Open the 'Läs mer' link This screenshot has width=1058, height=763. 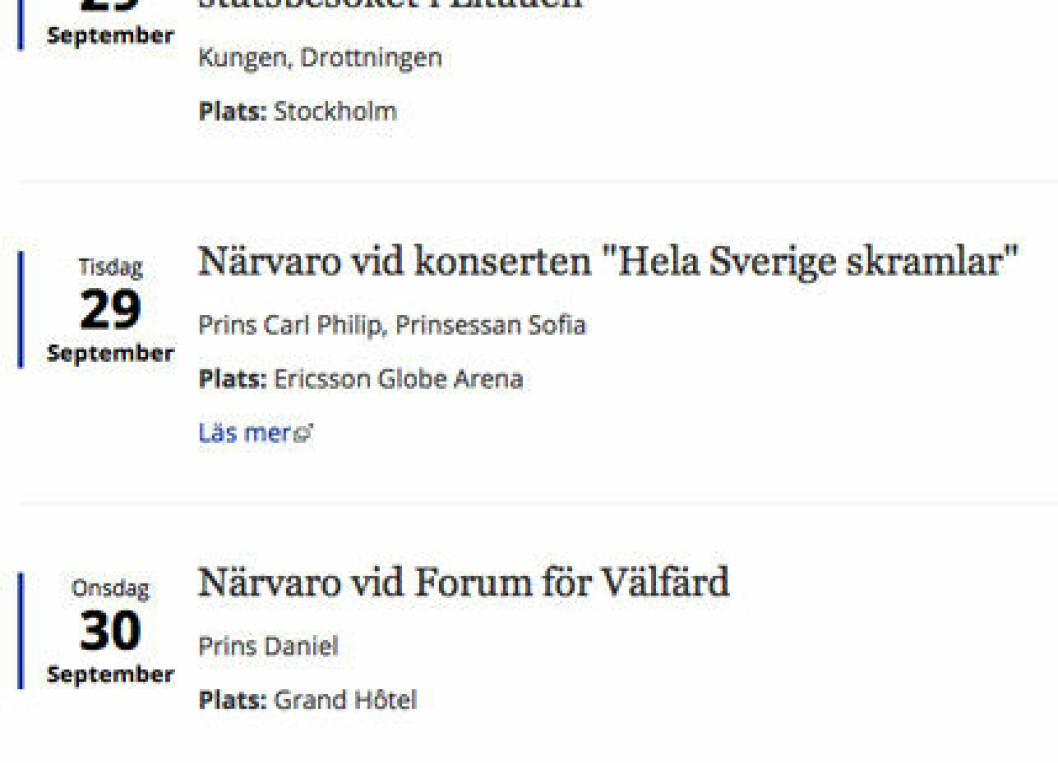pyautogui.click(x=255, y=432)
